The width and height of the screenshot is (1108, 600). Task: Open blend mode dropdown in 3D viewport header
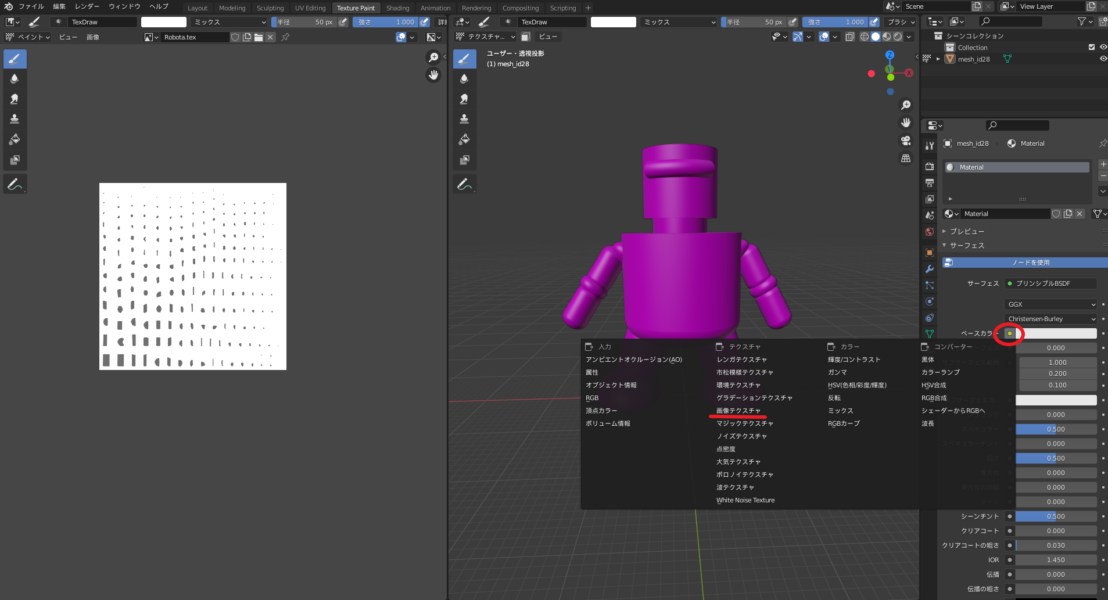[x=679, y=22]
